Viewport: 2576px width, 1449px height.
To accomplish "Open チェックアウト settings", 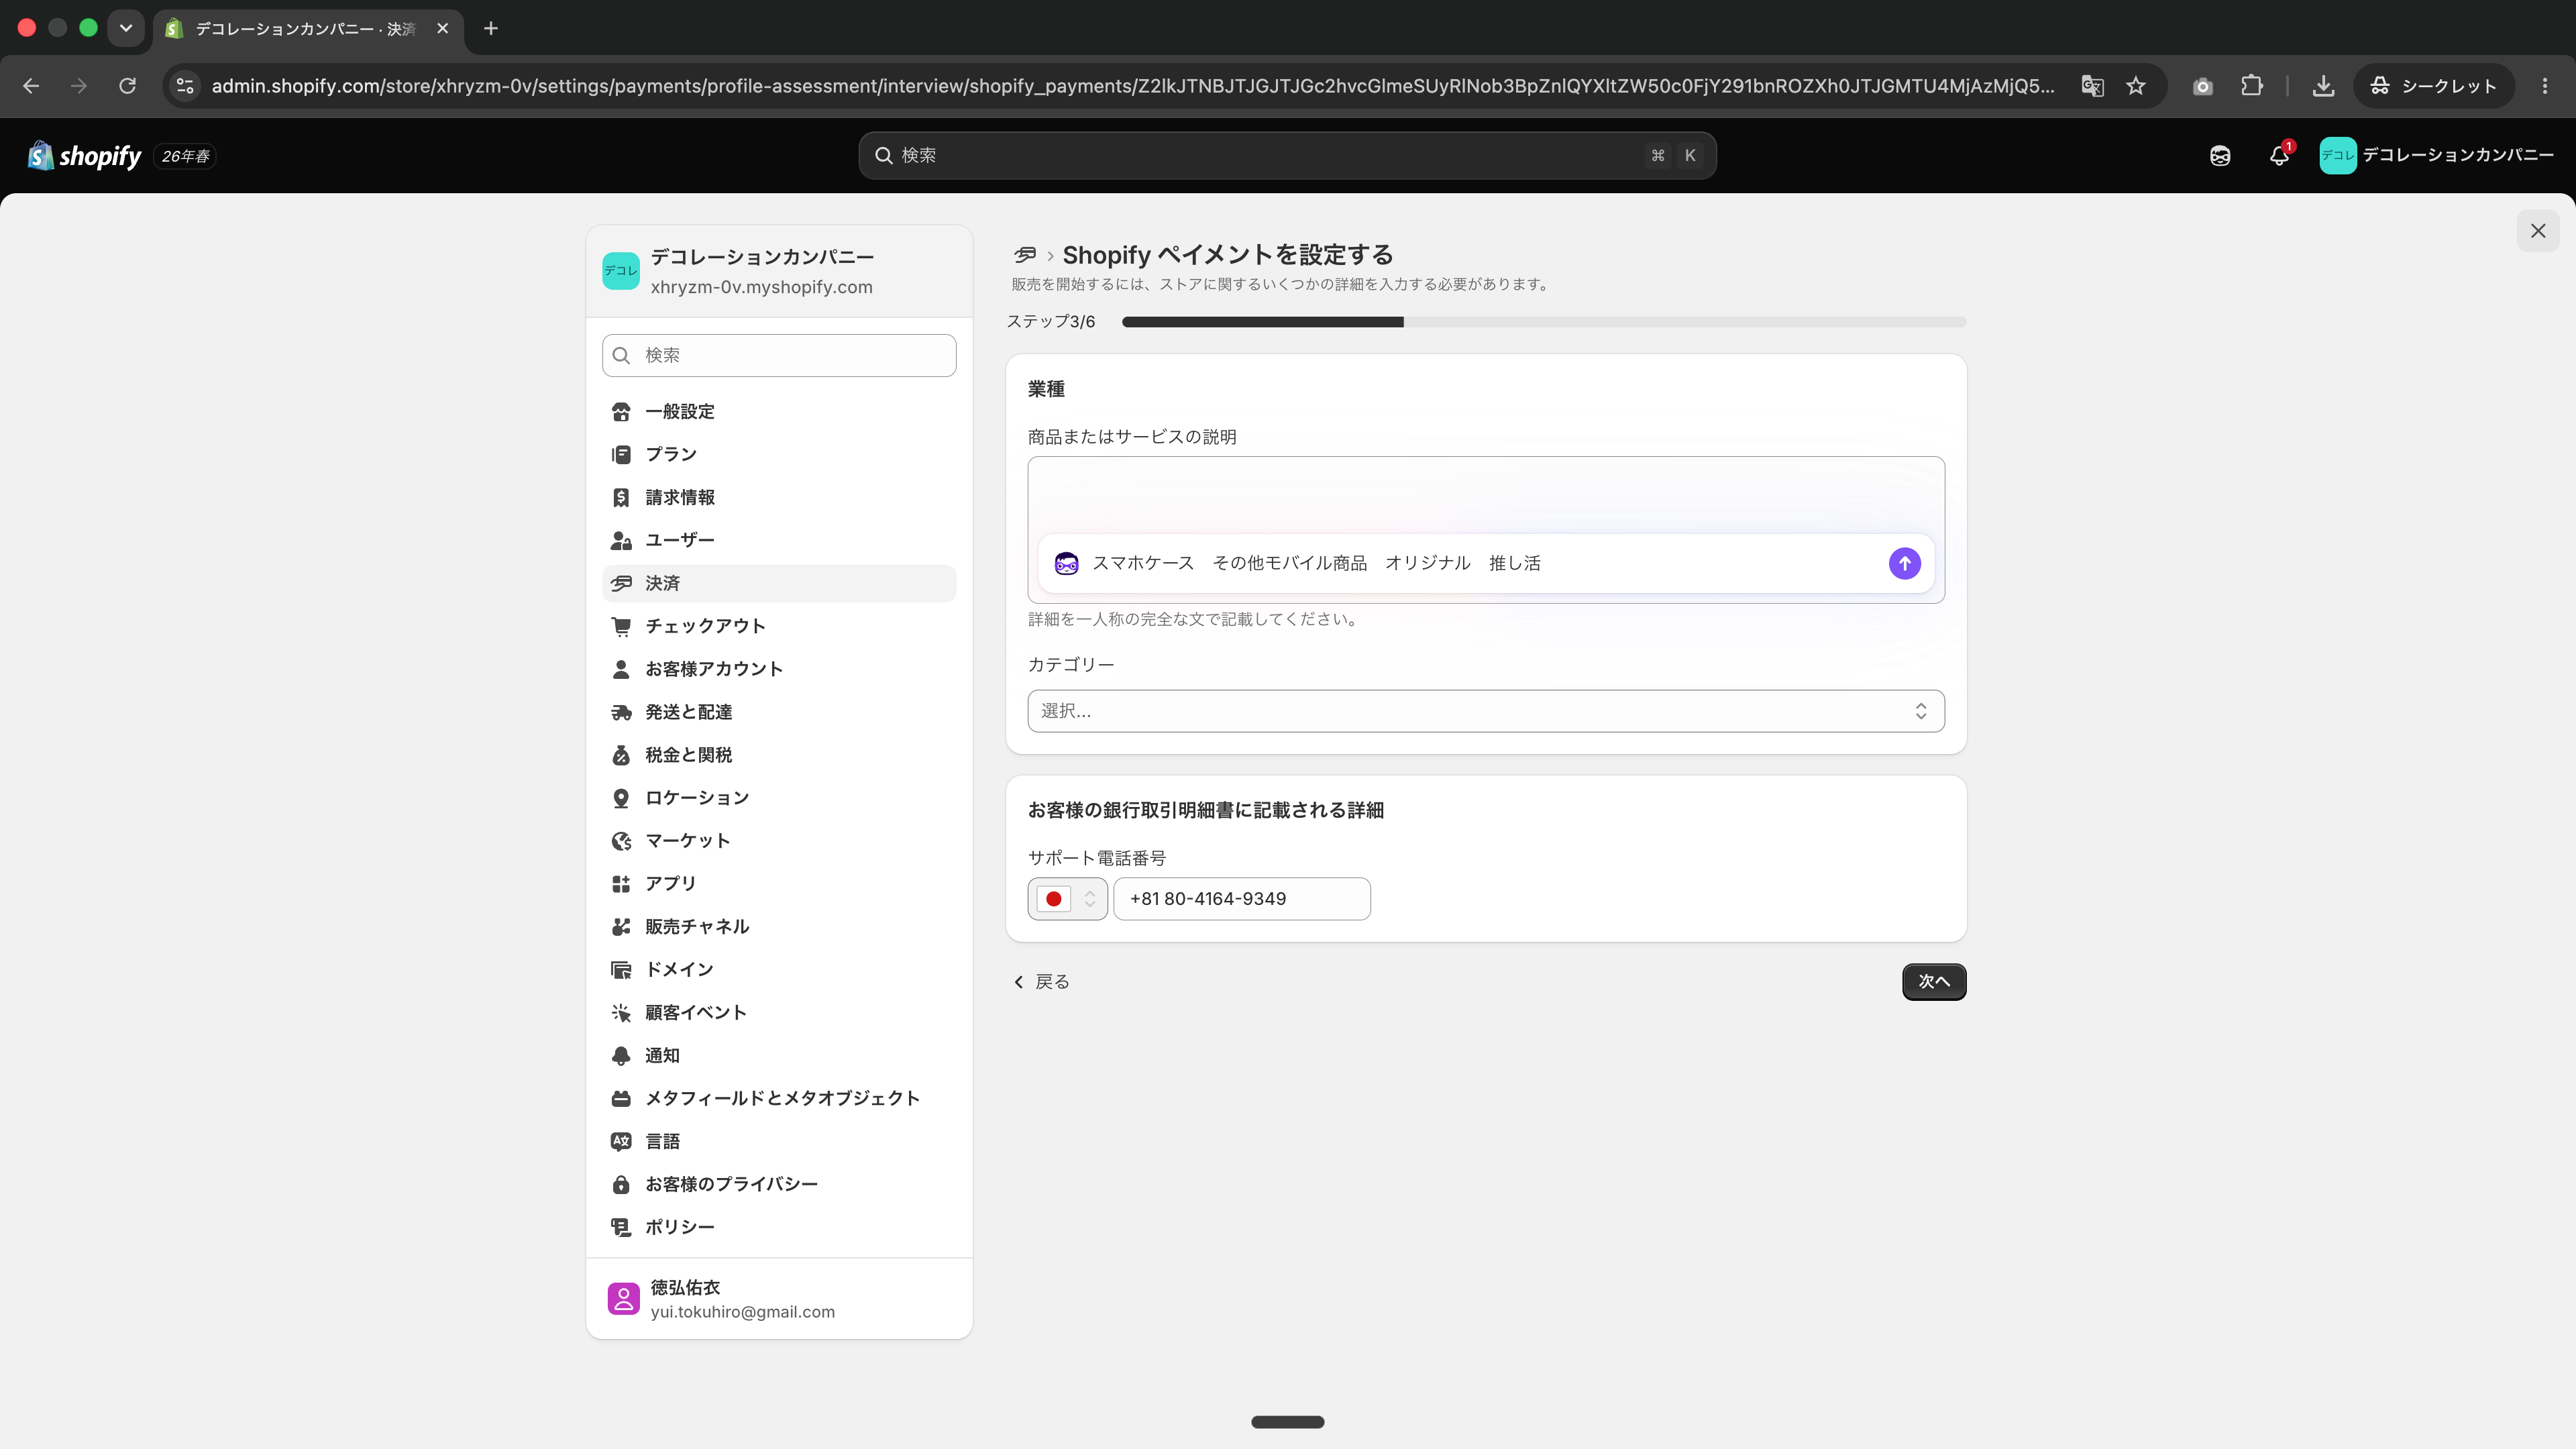I will [x=779, y=626].
